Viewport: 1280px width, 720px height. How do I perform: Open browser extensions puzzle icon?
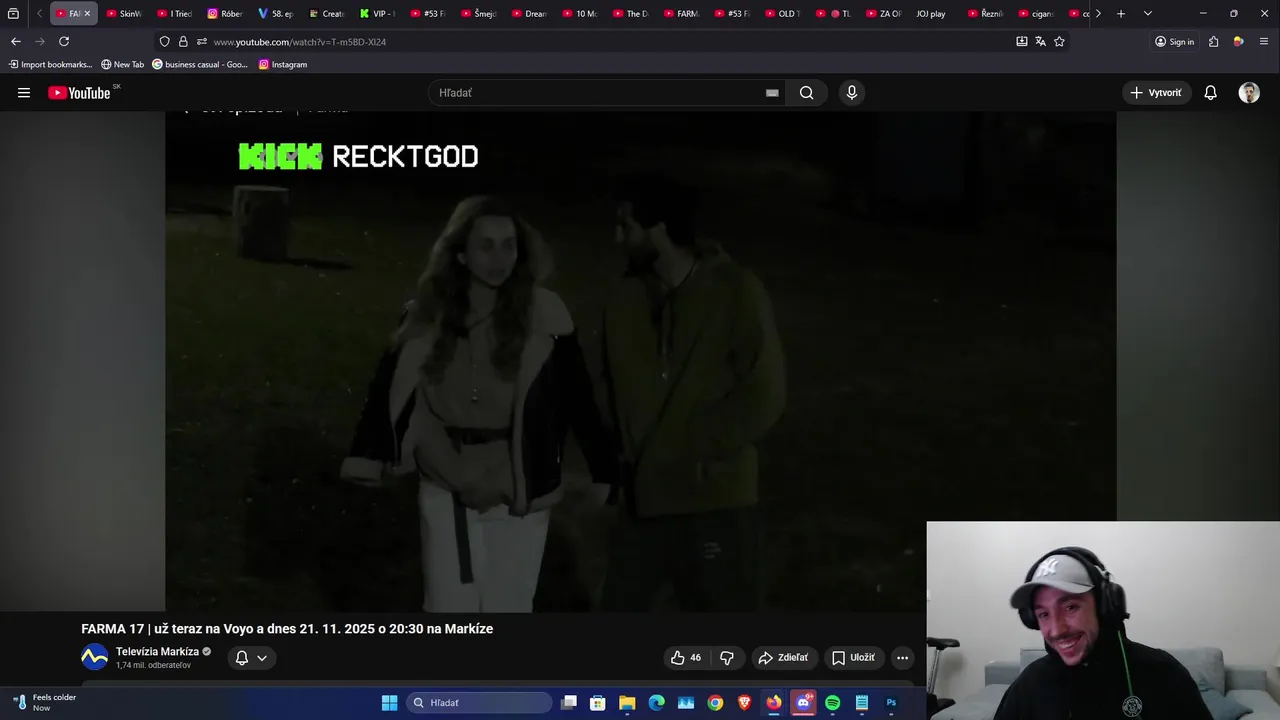[x=1213, y=42]
